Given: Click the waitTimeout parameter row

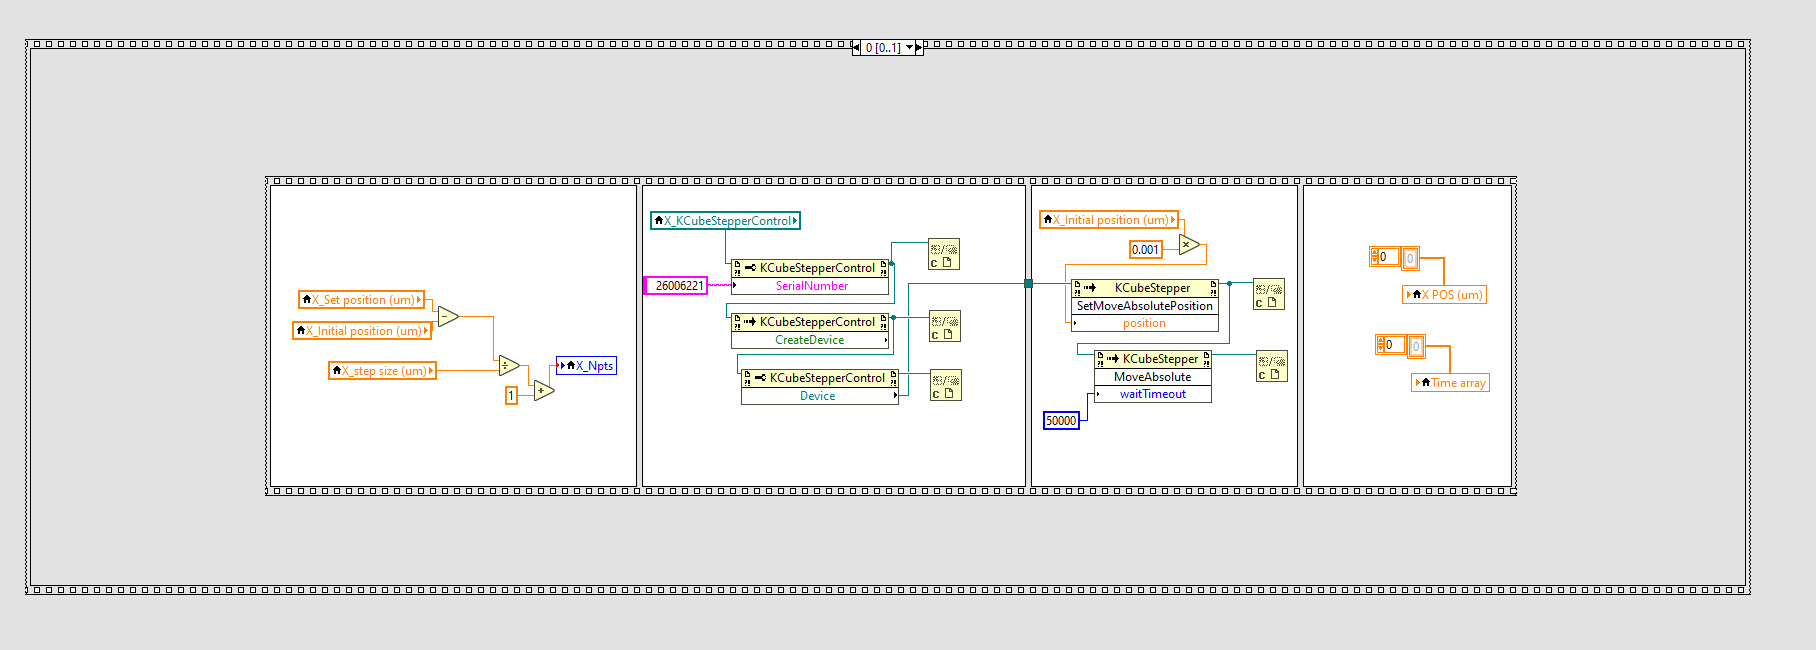Looking at the screenshot, I should pyautogui.click(x=1153, y=394).
